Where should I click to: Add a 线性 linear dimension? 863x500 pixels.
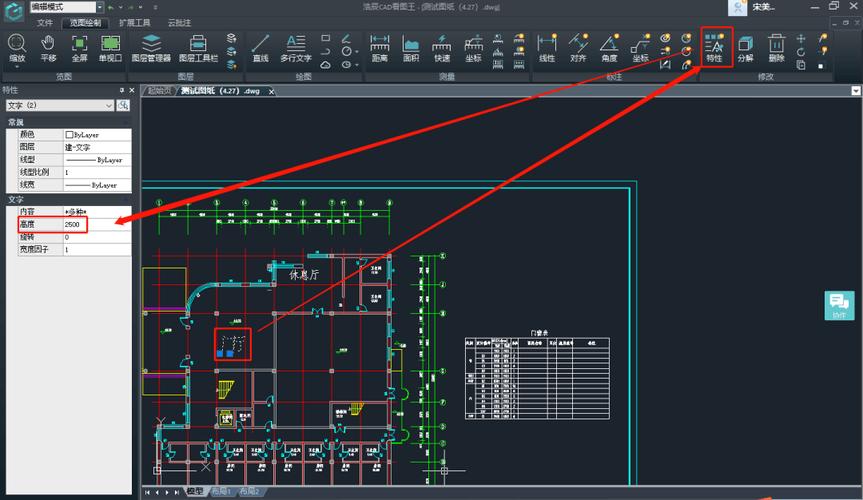click(x=547, y=48)
